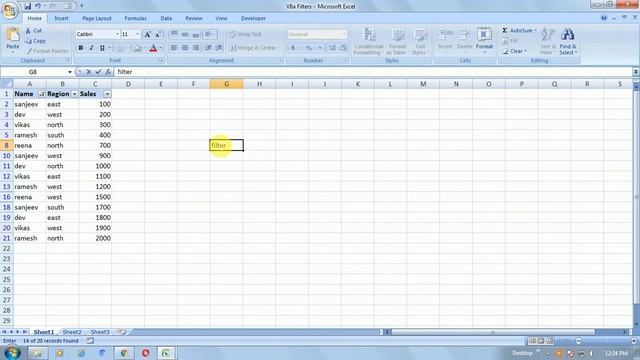This screenshot has width=640, height=360.
Task: Open the font color dropdown arrow
Action: [161, 48]
